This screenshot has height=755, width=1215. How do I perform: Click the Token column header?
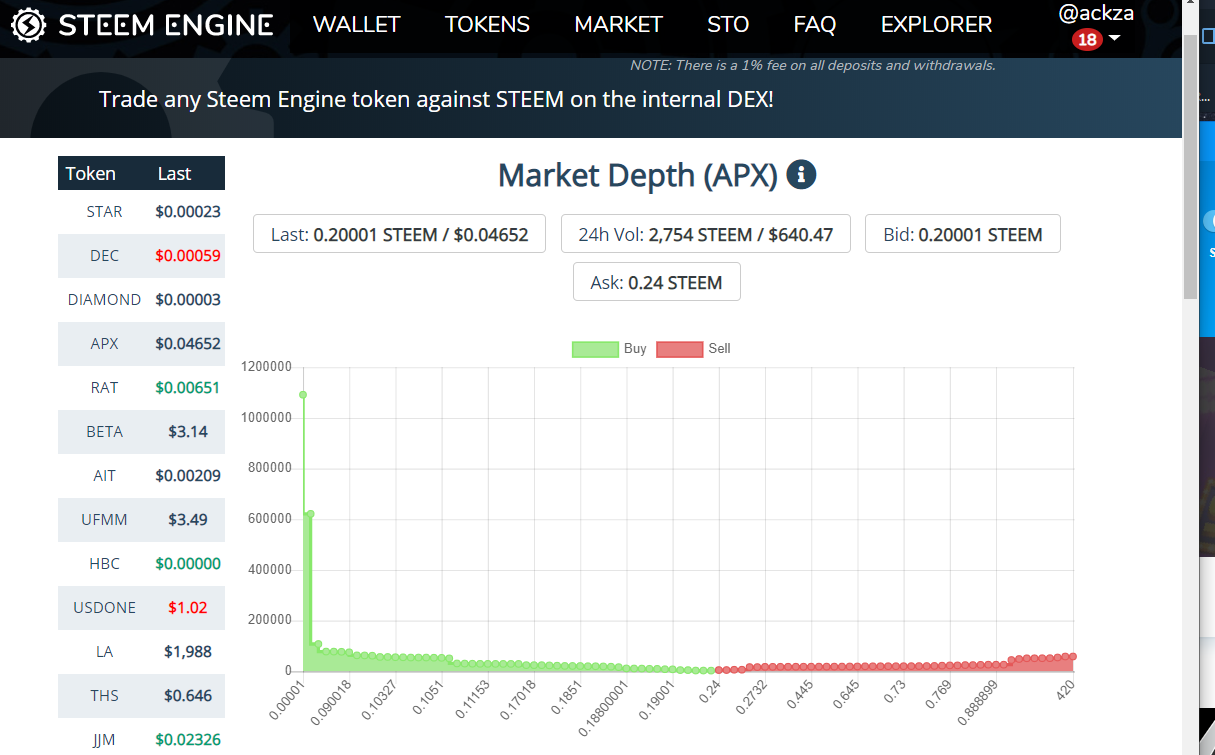coord(91,174)
